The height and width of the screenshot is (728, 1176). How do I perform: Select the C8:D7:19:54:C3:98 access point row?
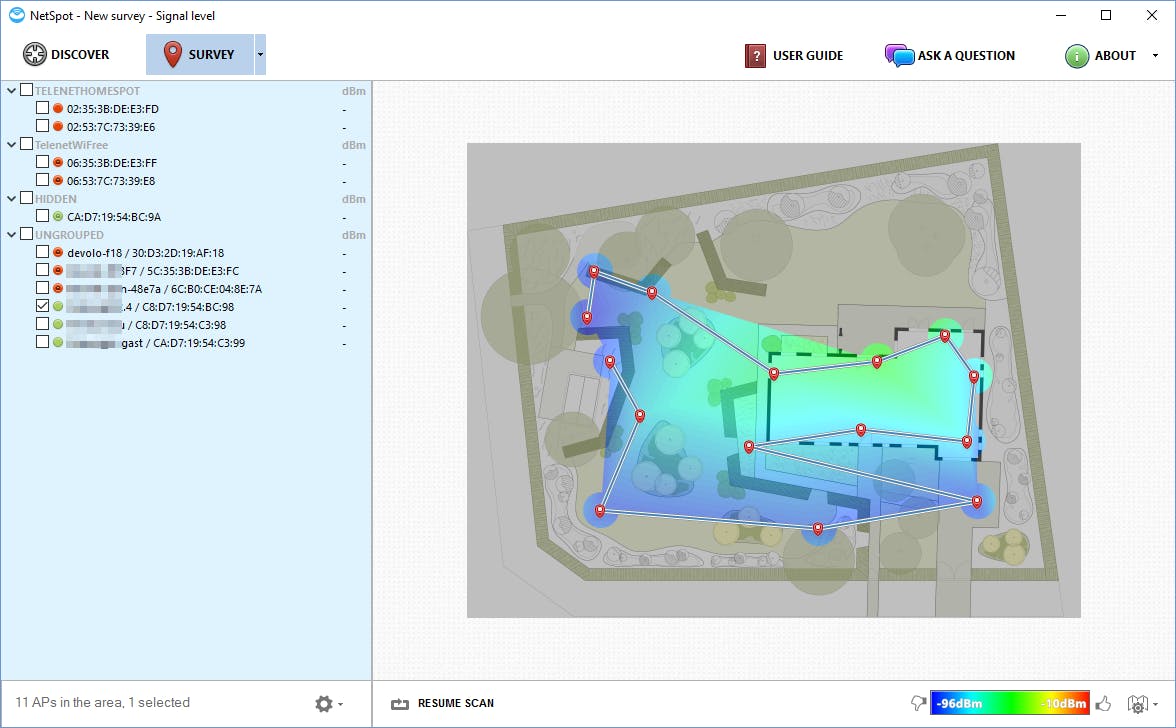pos(186,325)
